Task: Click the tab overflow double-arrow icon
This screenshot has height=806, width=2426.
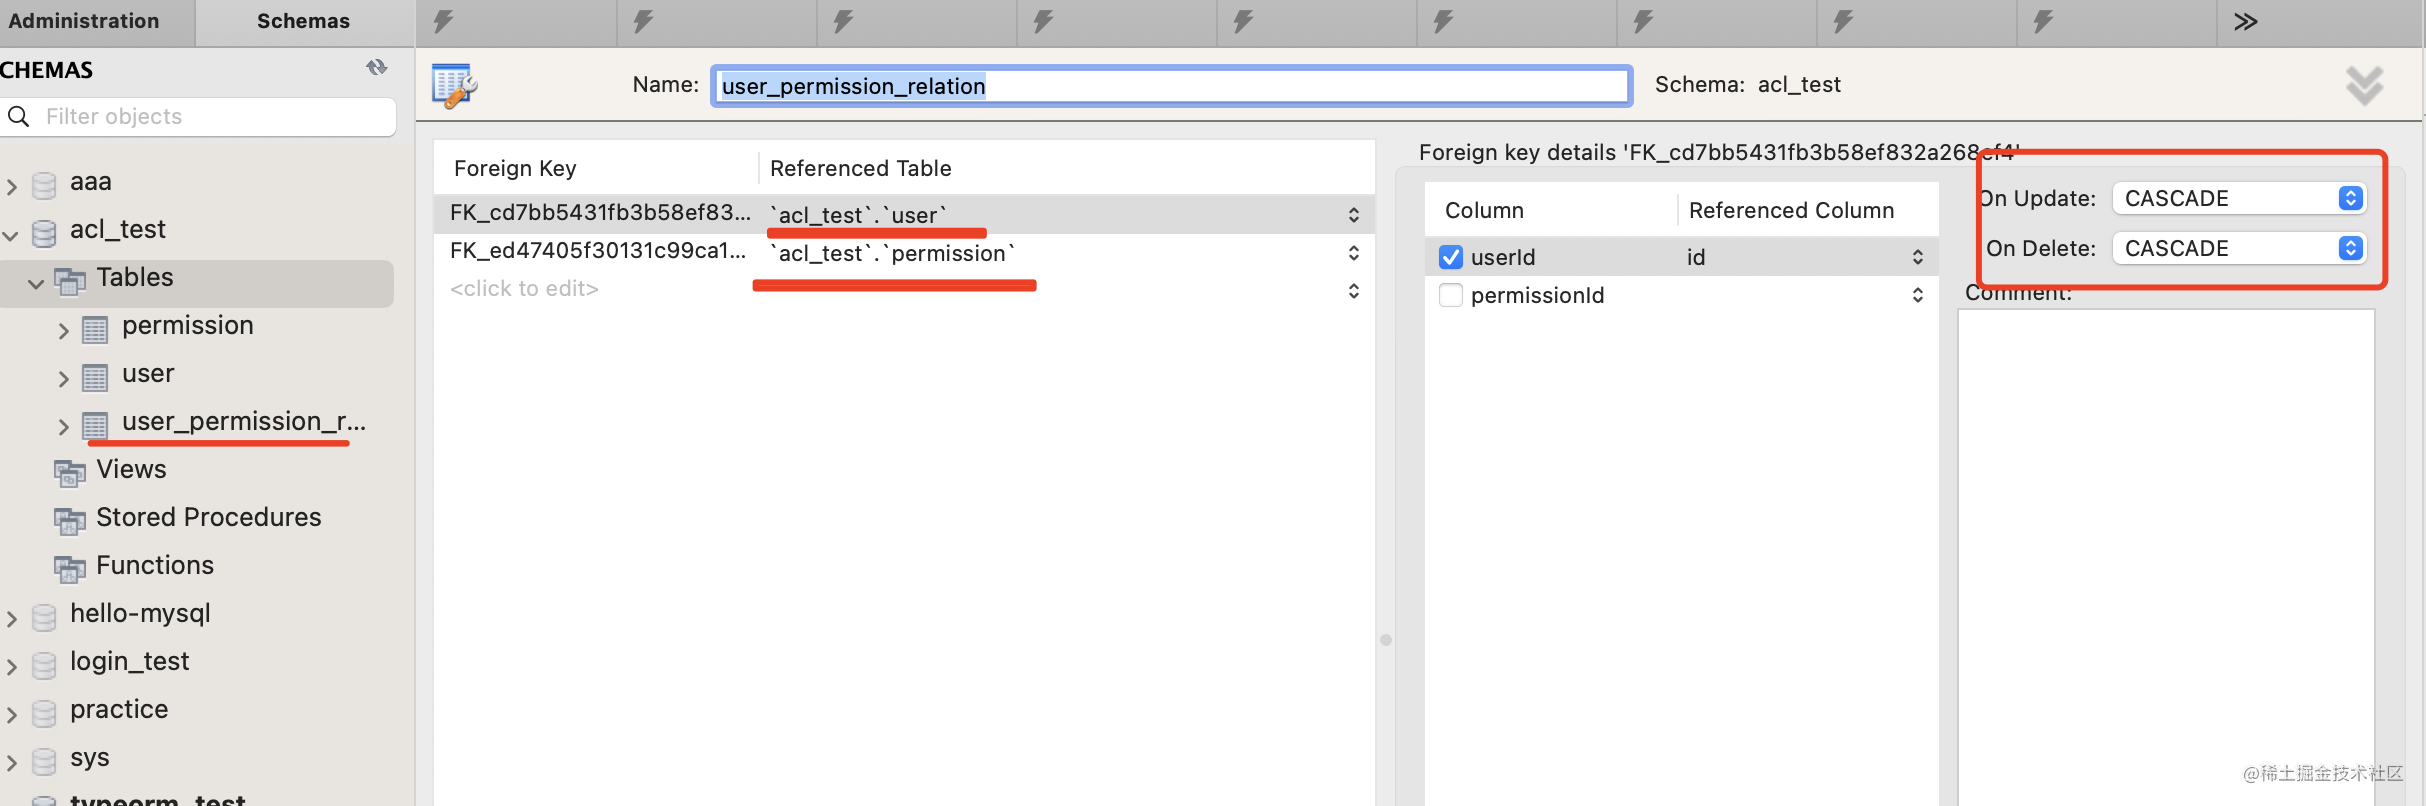Action: pyautogui.click(x=2245, y=22)
